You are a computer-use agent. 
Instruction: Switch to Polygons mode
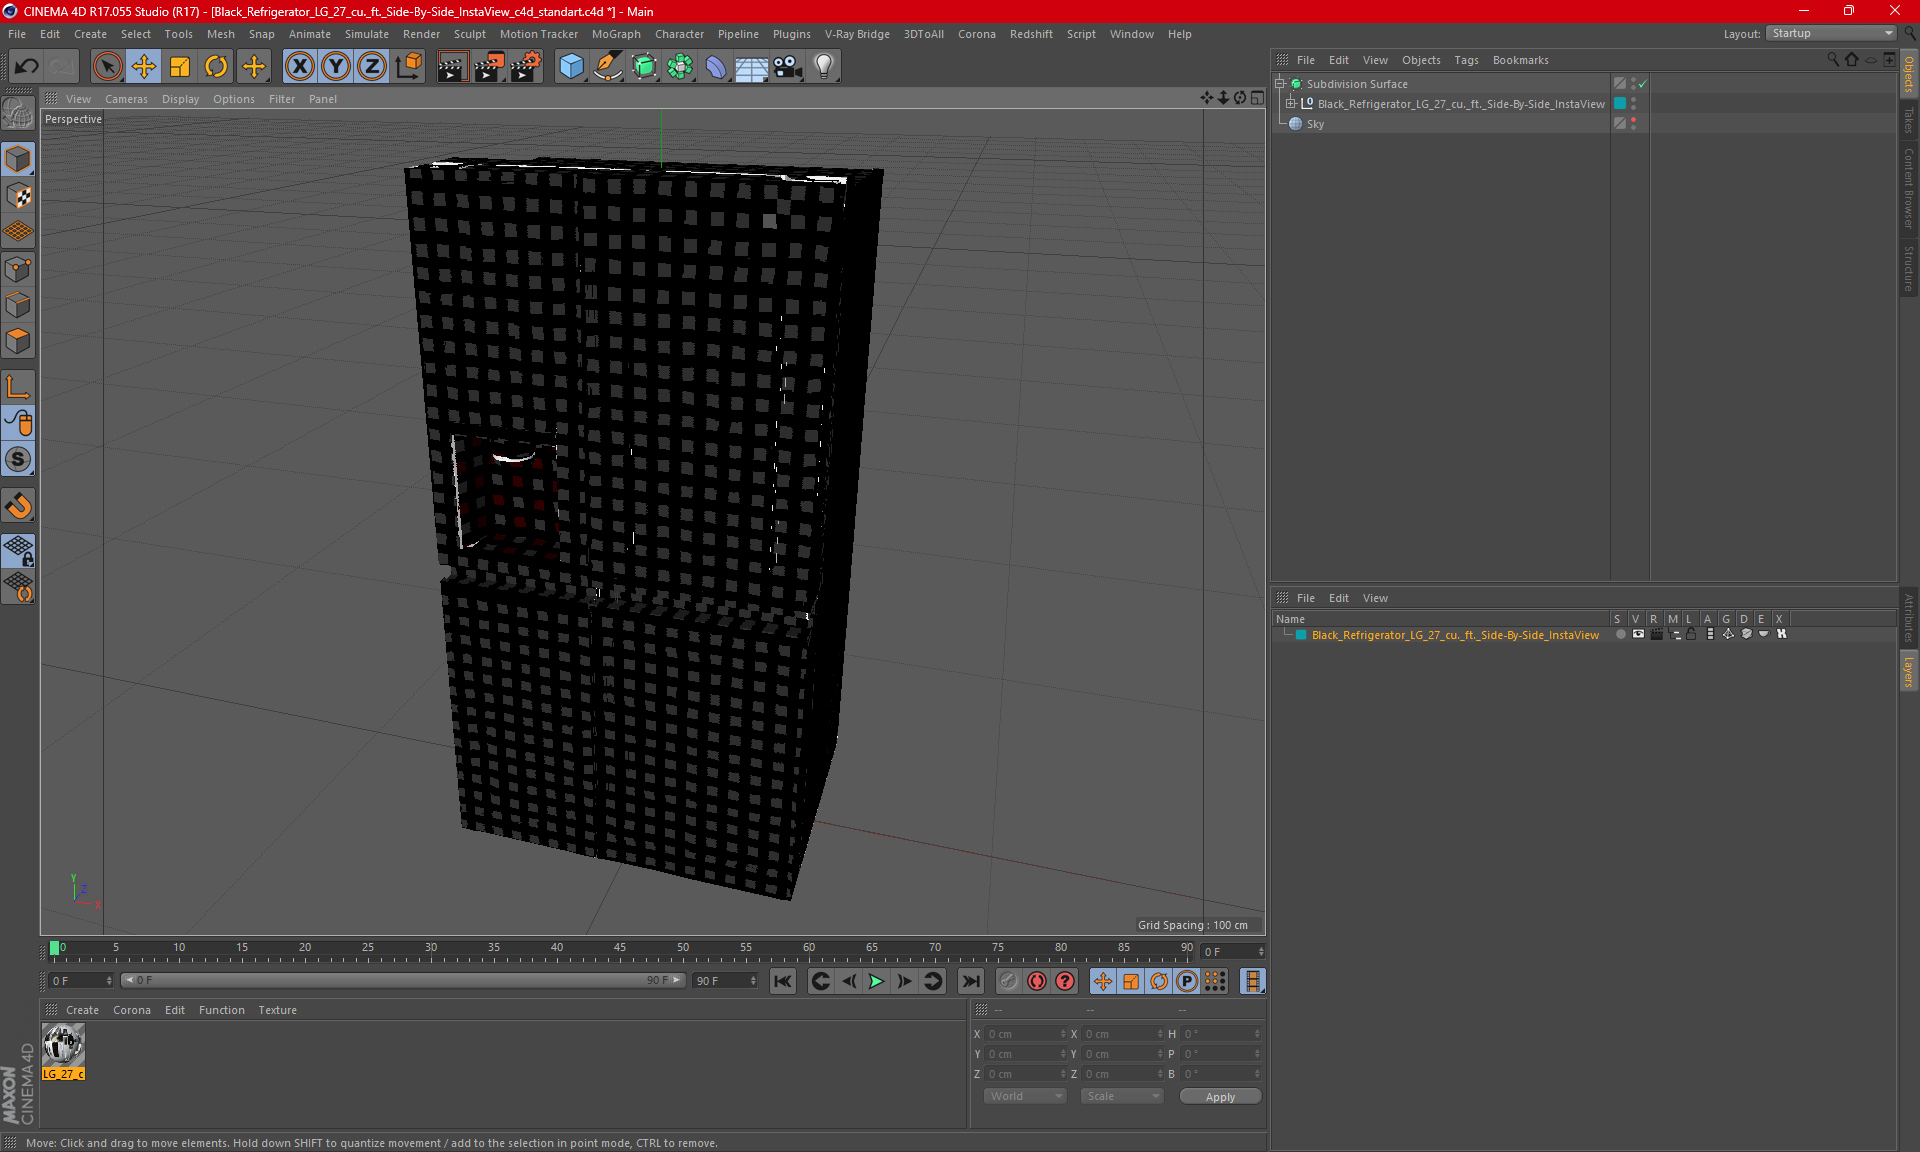click(18, 341)
